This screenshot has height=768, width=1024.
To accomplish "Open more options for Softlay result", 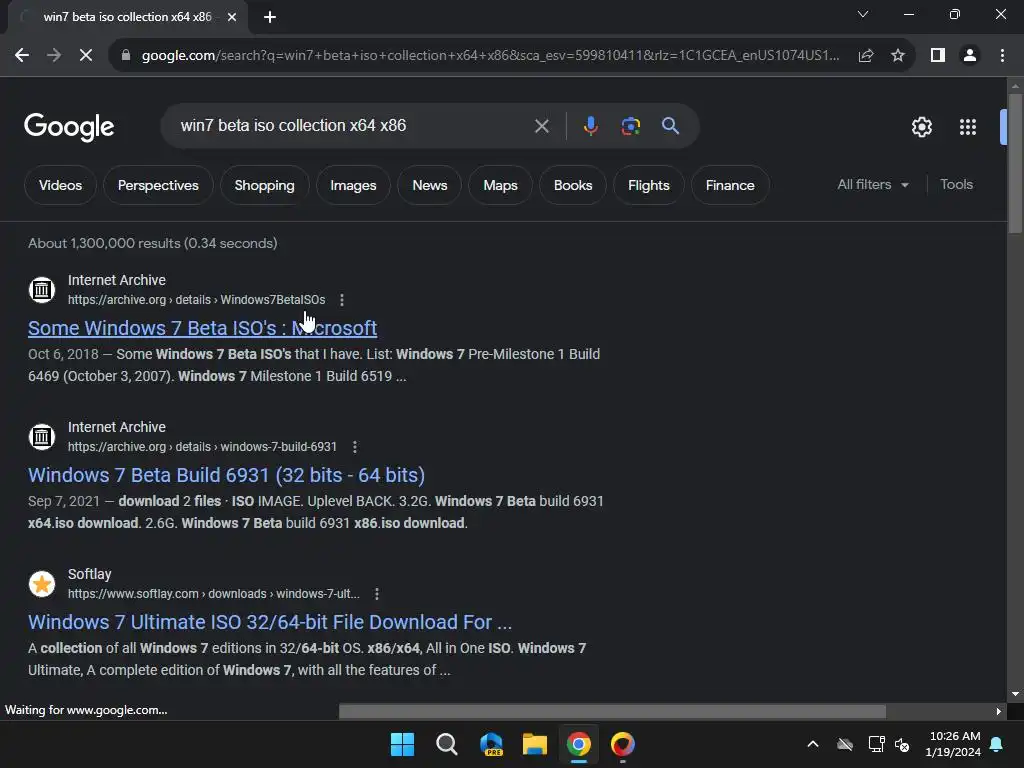I will [x=377, y=594].
